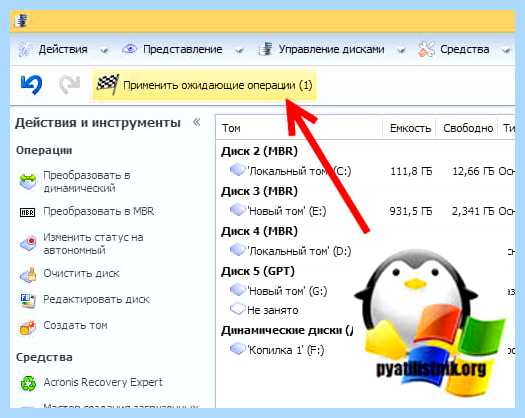Choose Создать том operation
Image resolution: width=525 pixels, height=418 pixels.
coord(75,326)
